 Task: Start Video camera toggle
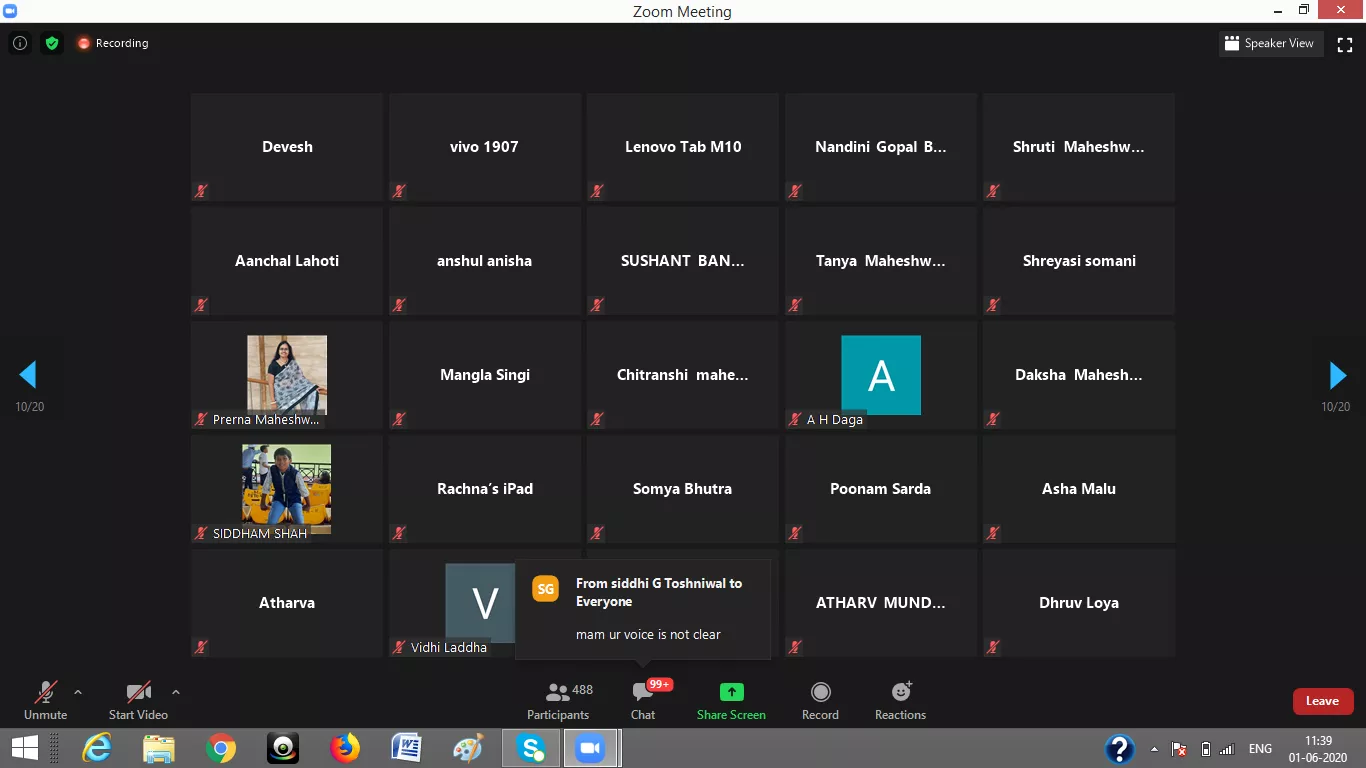(138, 700)
